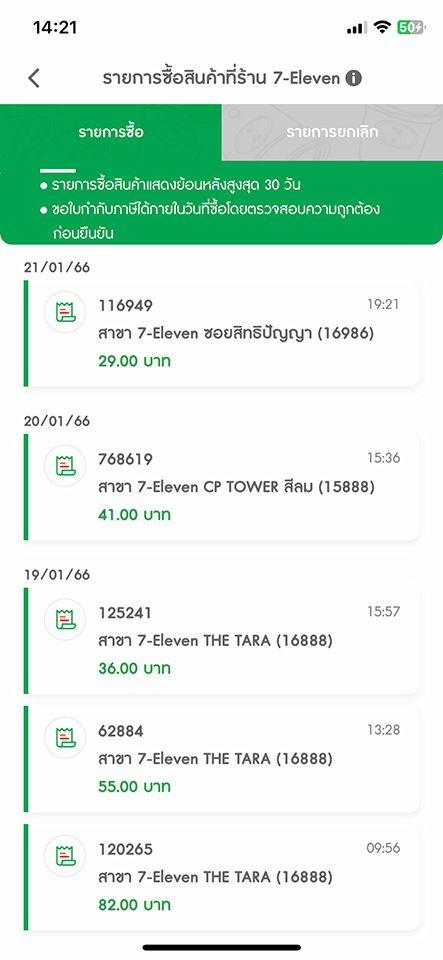Open the ซอยสิทธิปัญญา (16986) purchase entry
Viewport: 443px width, 960px height.
(x=222, y=334)
